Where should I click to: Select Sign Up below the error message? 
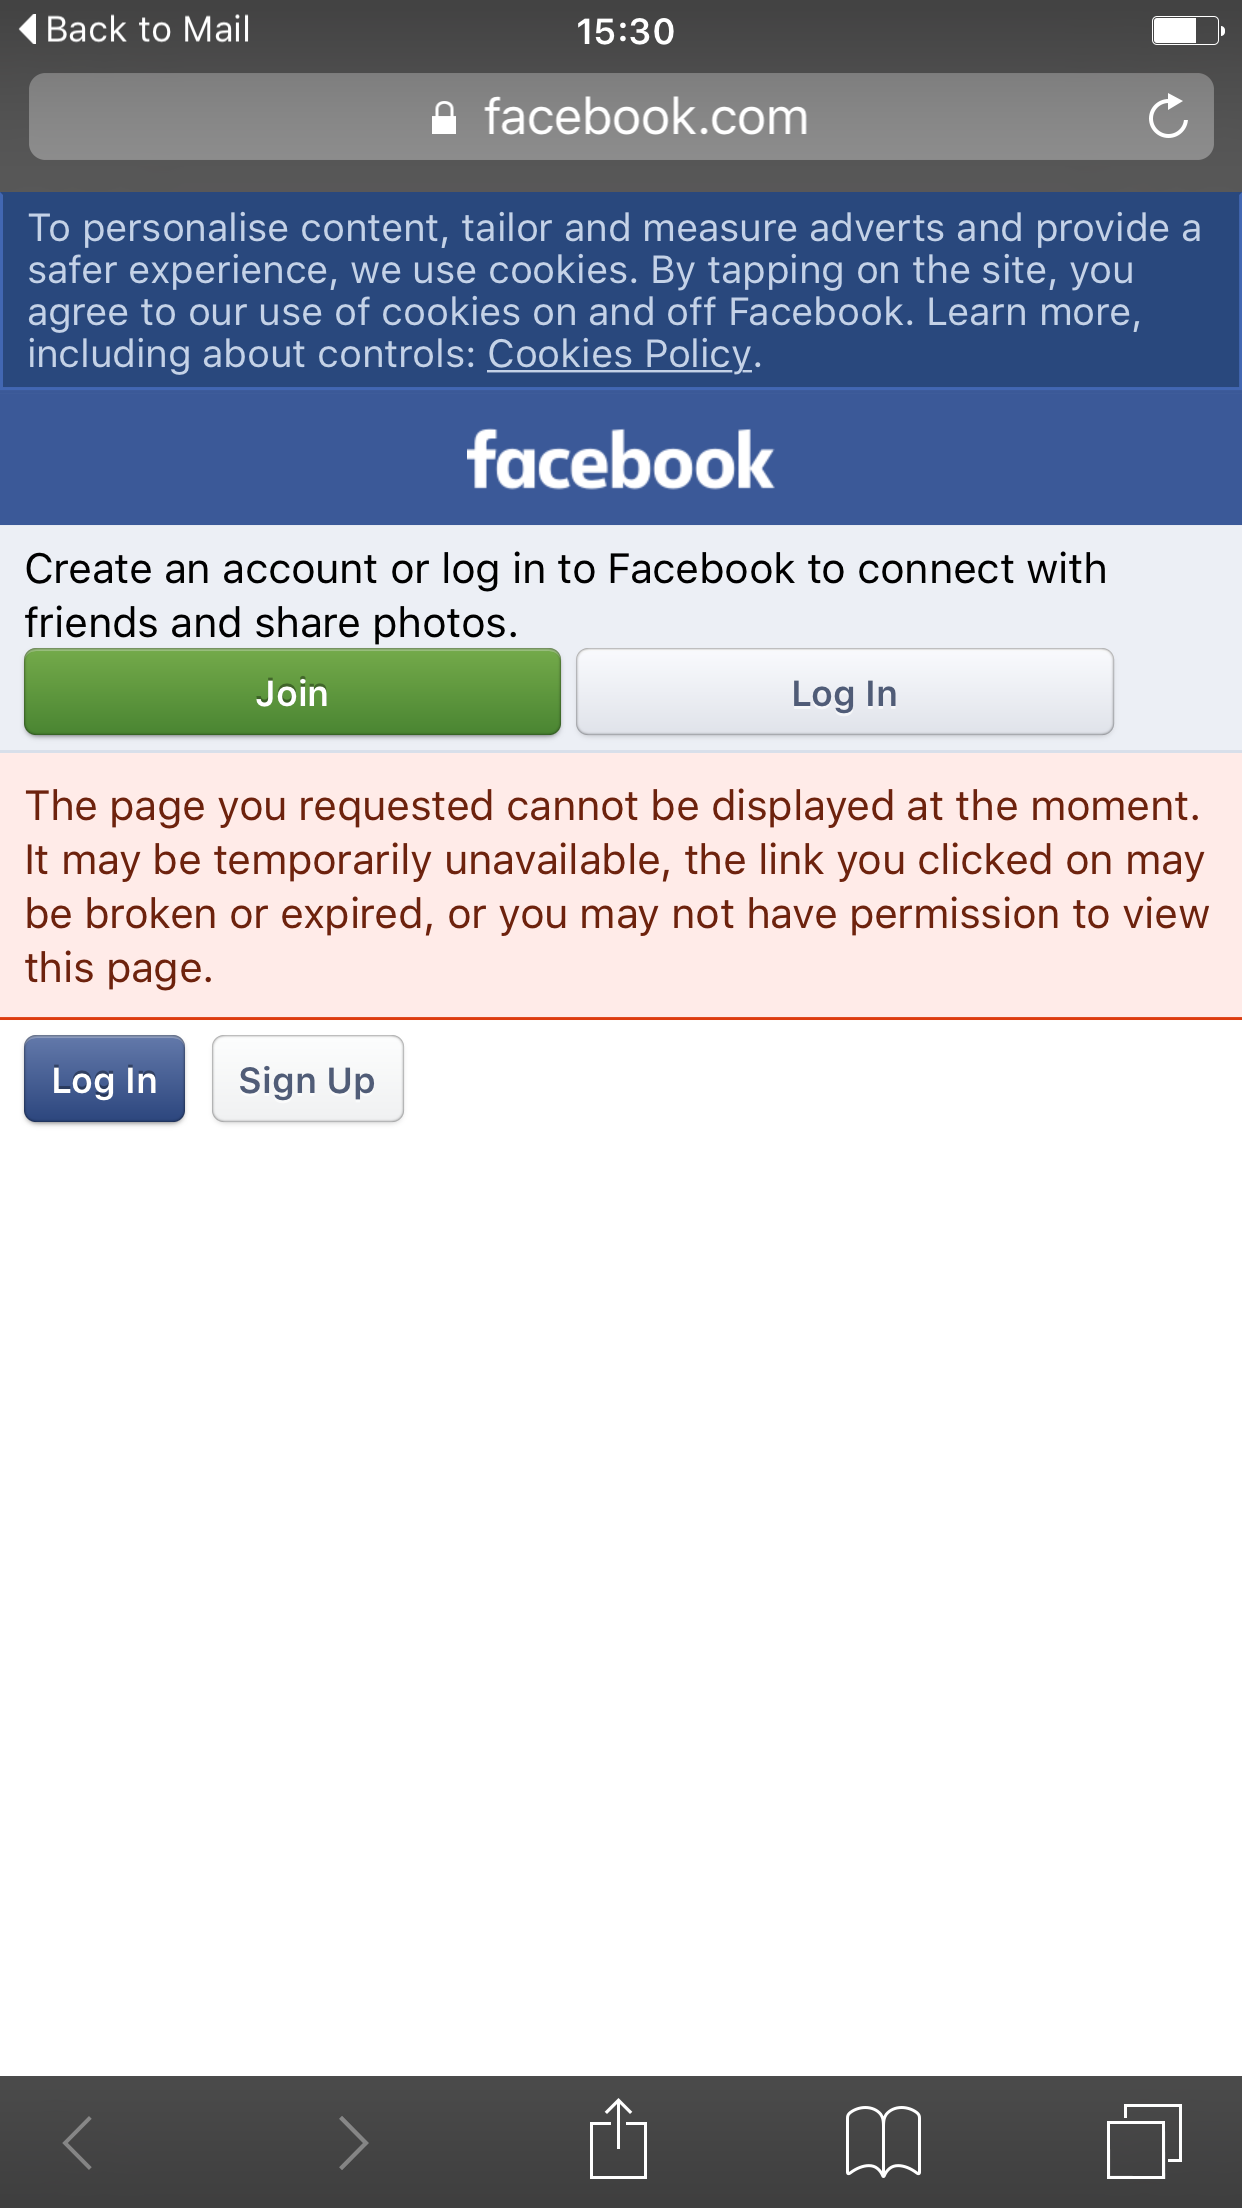307,1080
